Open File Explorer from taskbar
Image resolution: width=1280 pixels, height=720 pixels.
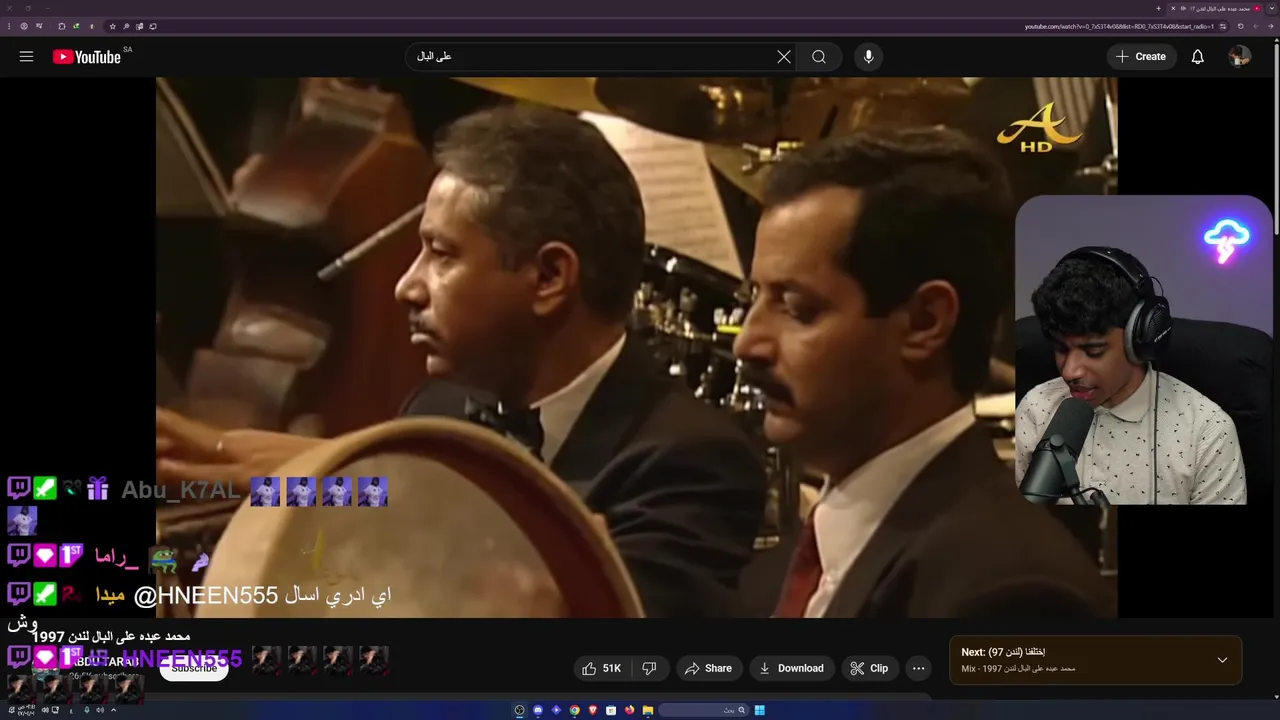(x=648, y=710)
